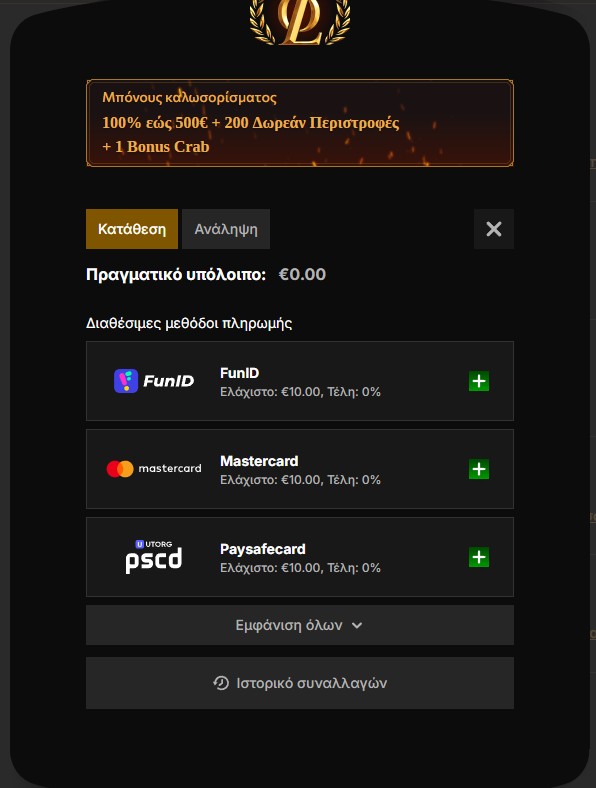
Task: Click the green plus icon for FunID
Action: click(479, 381)
